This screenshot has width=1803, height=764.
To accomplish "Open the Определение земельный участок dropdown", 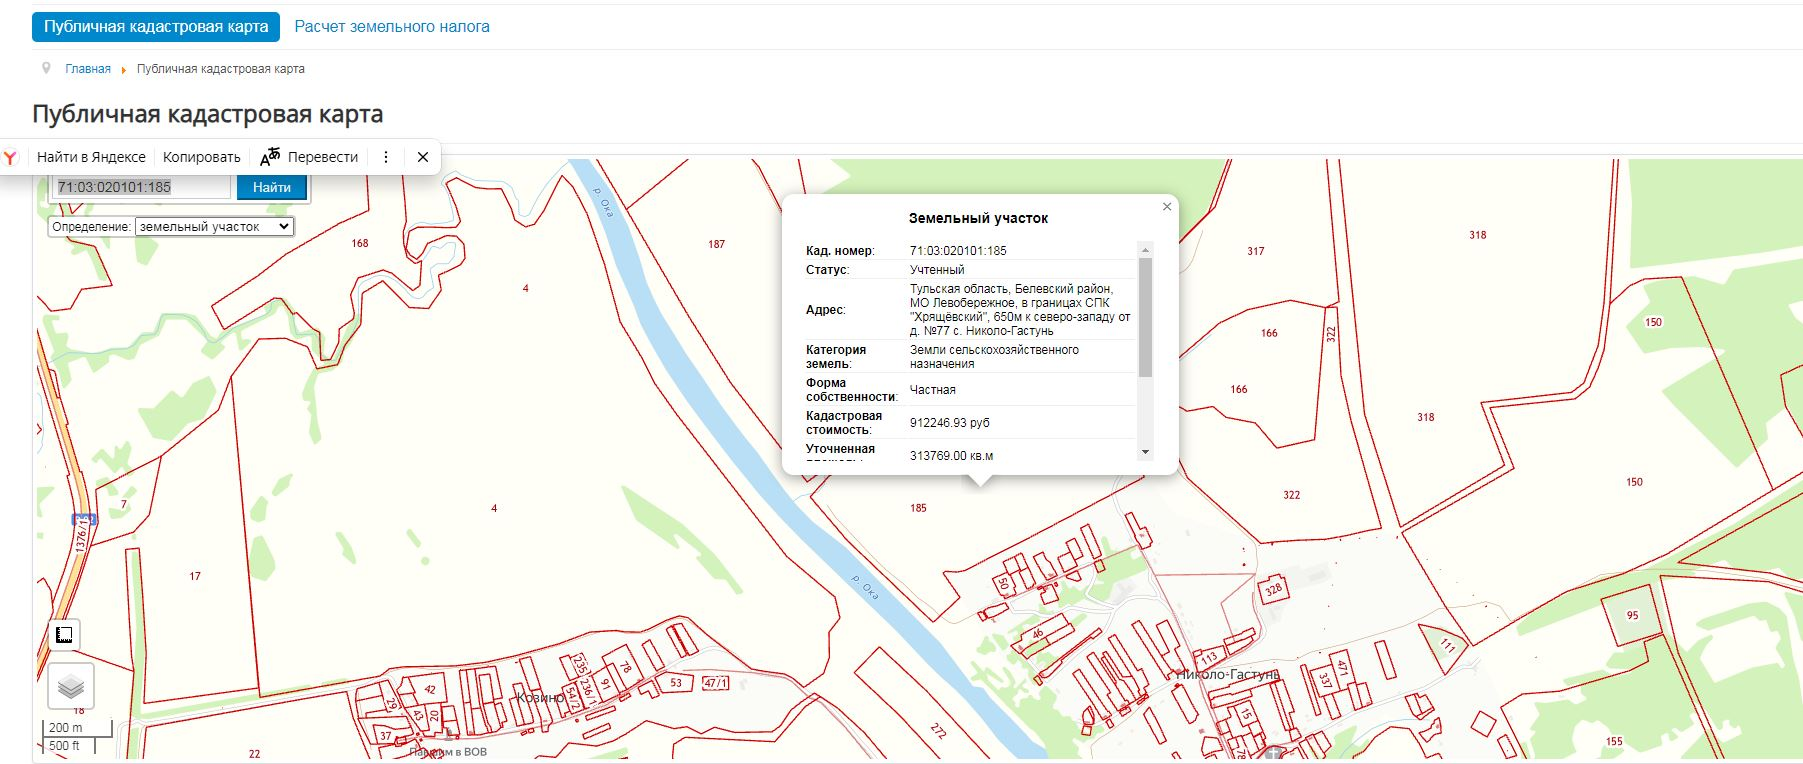I will (x=214, y=227).
